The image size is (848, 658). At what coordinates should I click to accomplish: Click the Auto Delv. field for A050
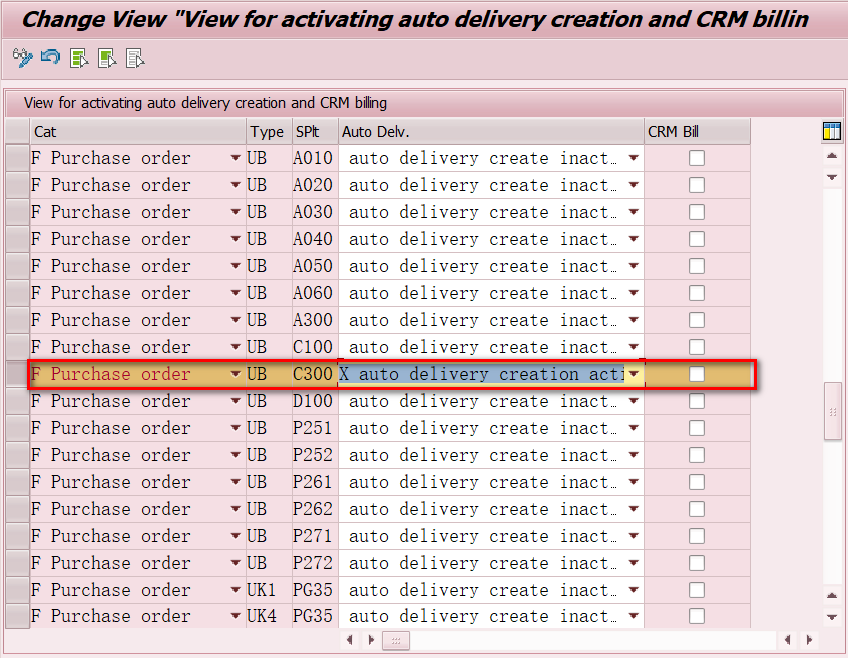coord(491,266)
